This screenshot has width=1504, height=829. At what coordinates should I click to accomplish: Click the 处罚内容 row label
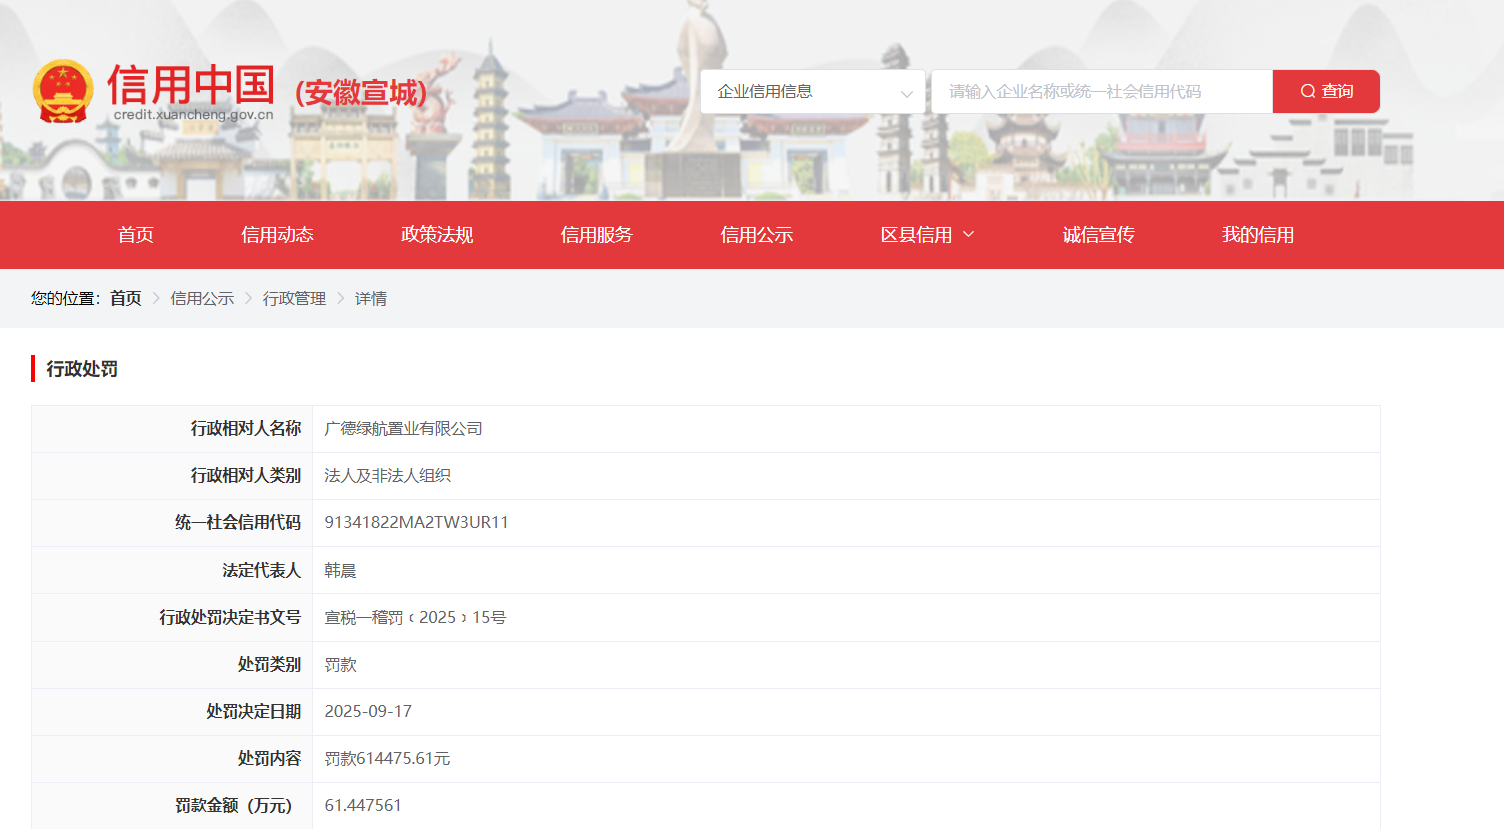(x=270, y=759)
